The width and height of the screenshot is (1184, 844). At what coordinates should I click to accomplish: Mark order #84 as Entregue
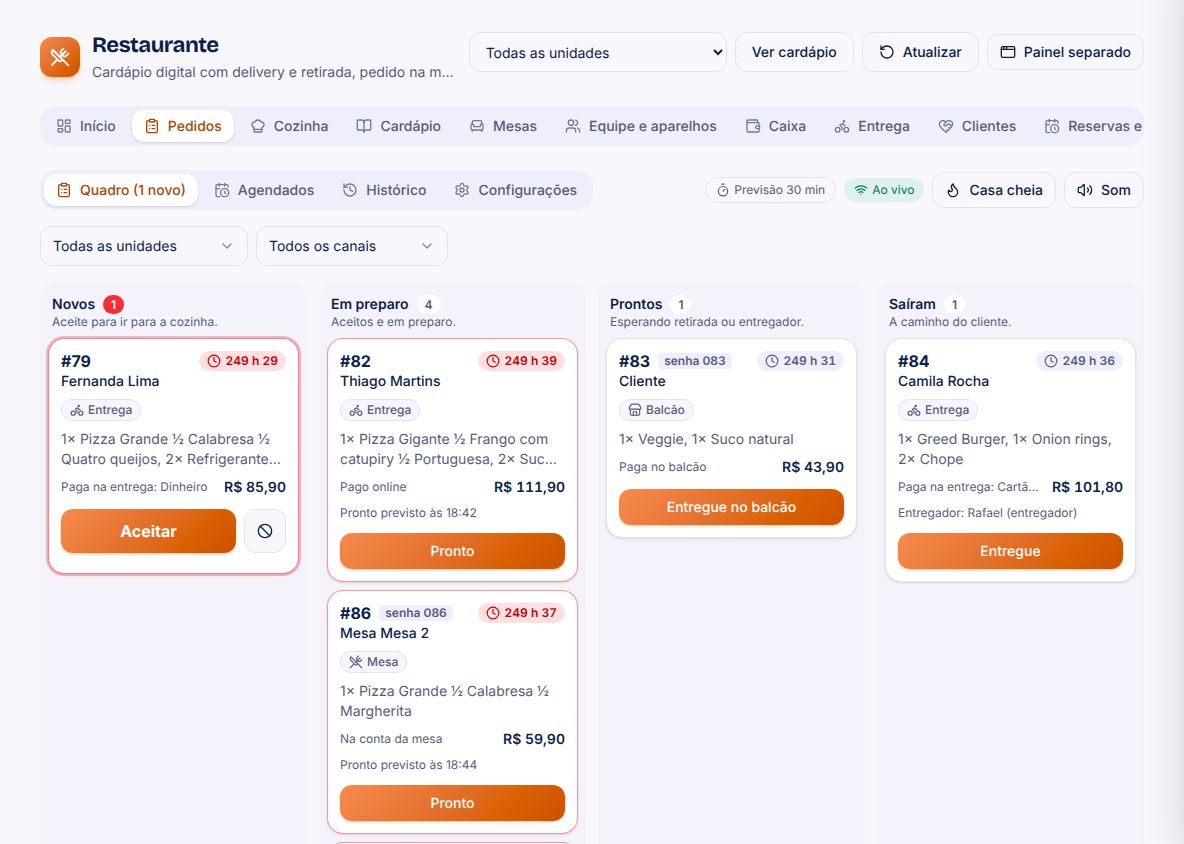pos(1010,551)
